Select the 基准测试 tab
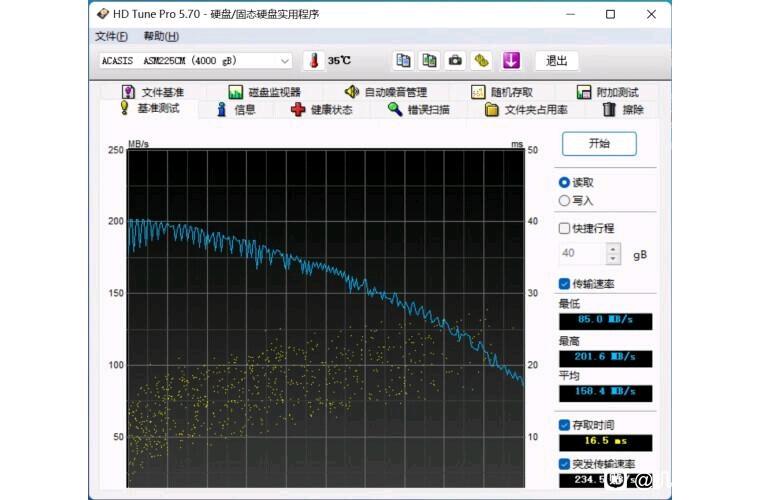Screen dimensions: 760x500 150,108
